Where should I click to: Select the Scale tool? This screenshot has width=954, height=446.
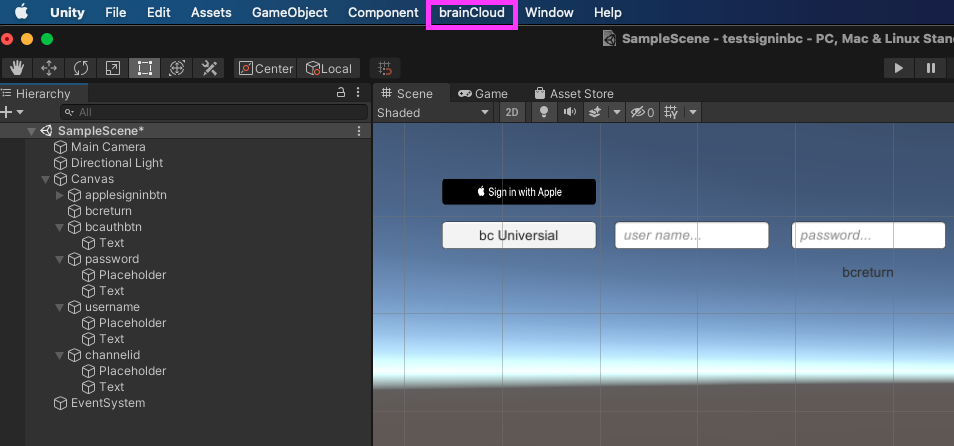coord(113,68)
